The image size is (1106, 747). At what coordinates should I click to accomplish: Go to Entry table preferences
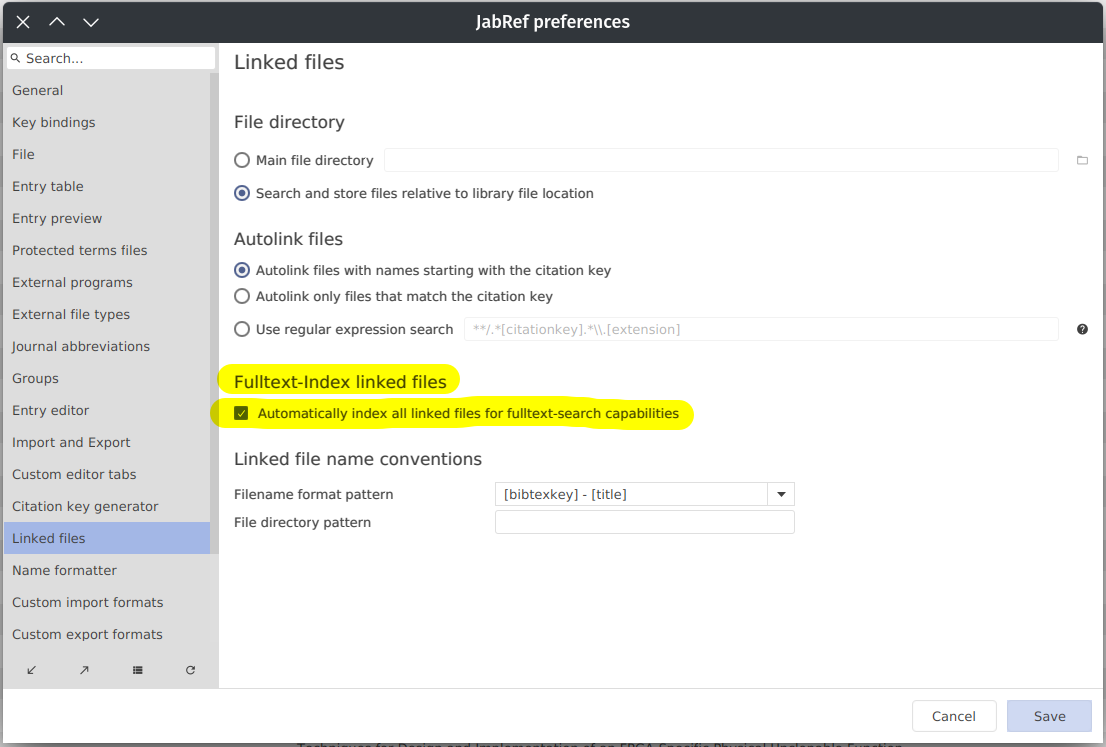pyautogui.click(x=107, y=186)
